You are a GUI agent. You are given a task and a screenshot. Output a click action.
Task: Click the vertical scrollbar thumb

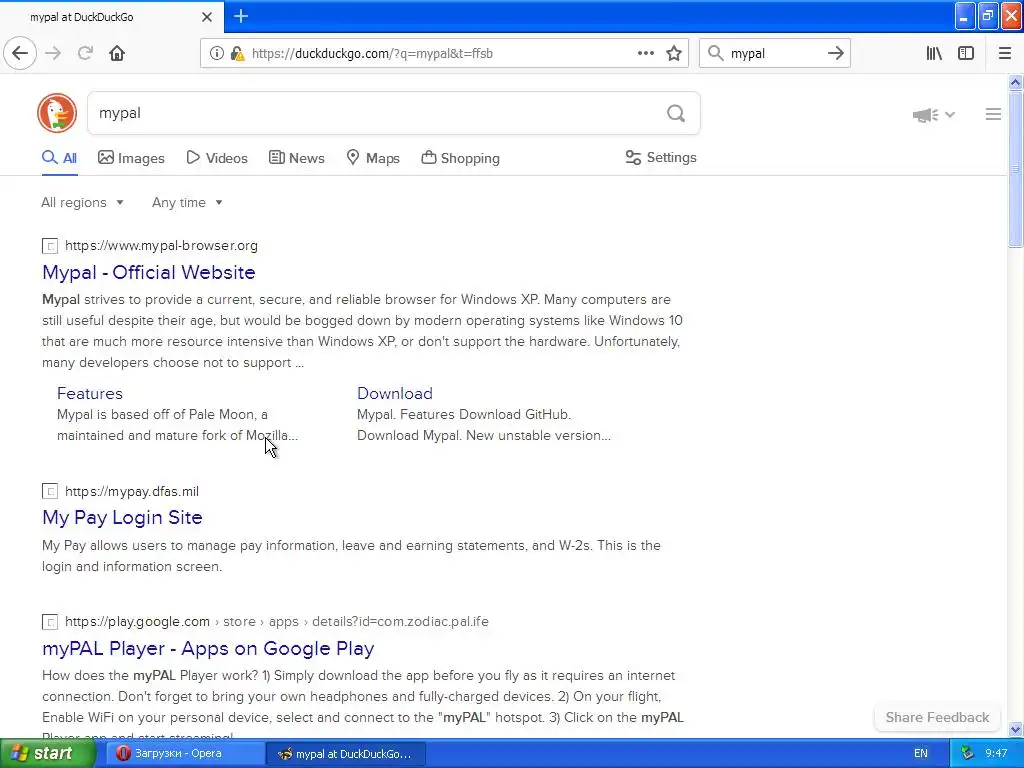coord(1015,169)
